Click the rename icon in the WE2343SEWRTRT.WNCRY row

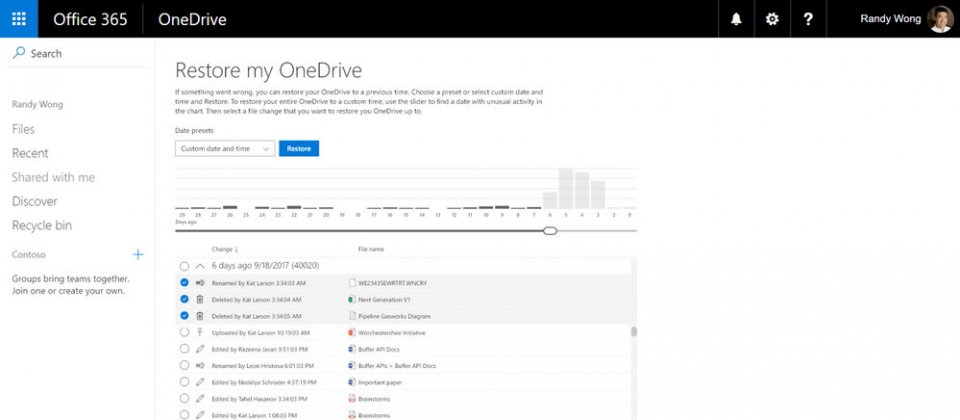tap(200, 283)
